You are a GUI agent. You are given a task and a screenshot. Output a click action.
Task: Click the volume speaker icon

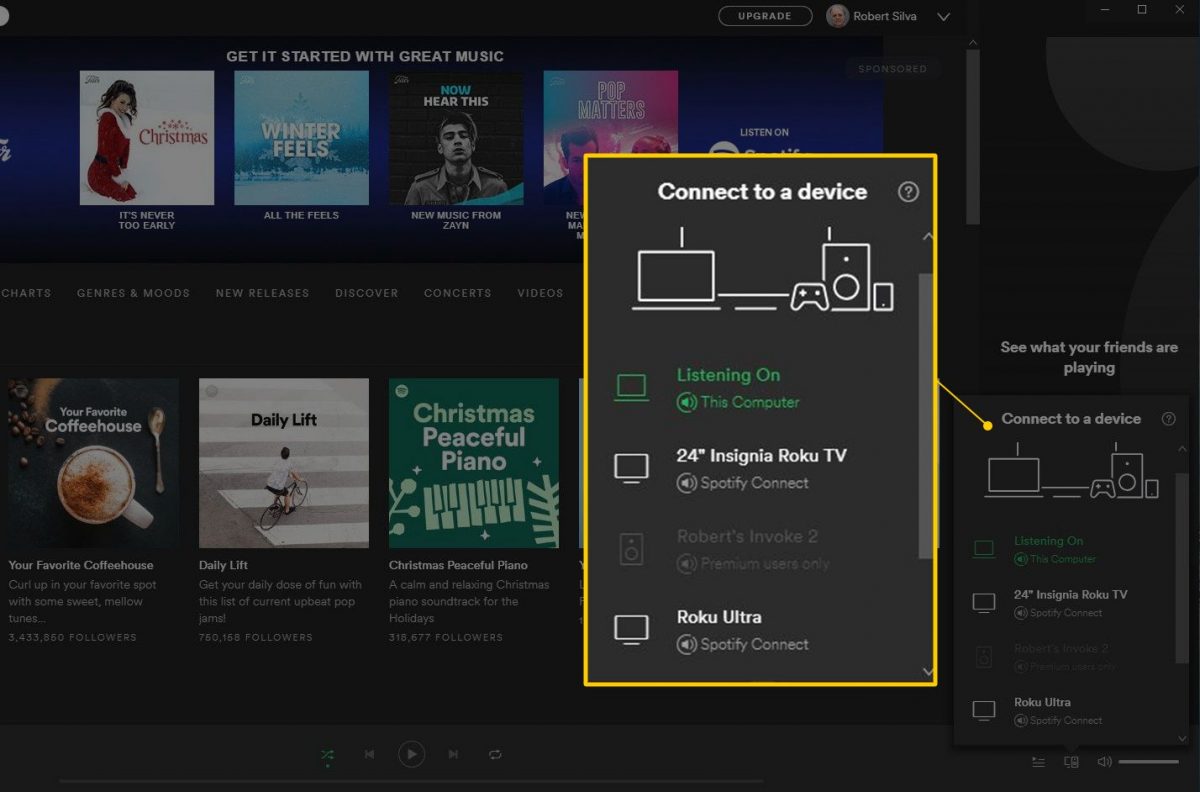coord(1104,761)
